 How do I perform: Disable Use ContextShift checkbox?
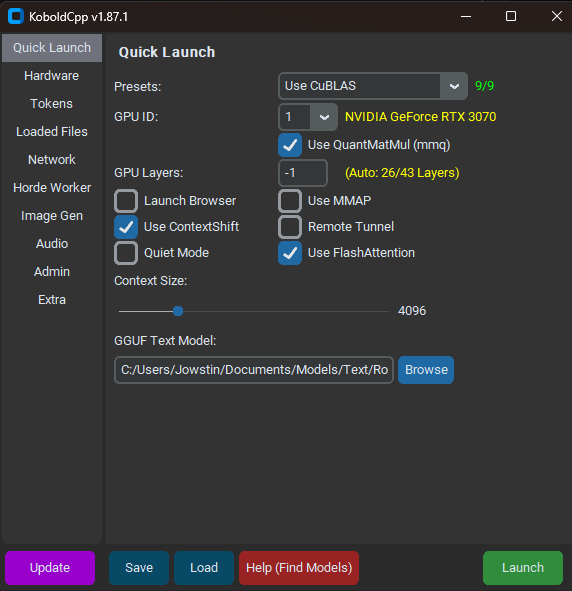126,227
